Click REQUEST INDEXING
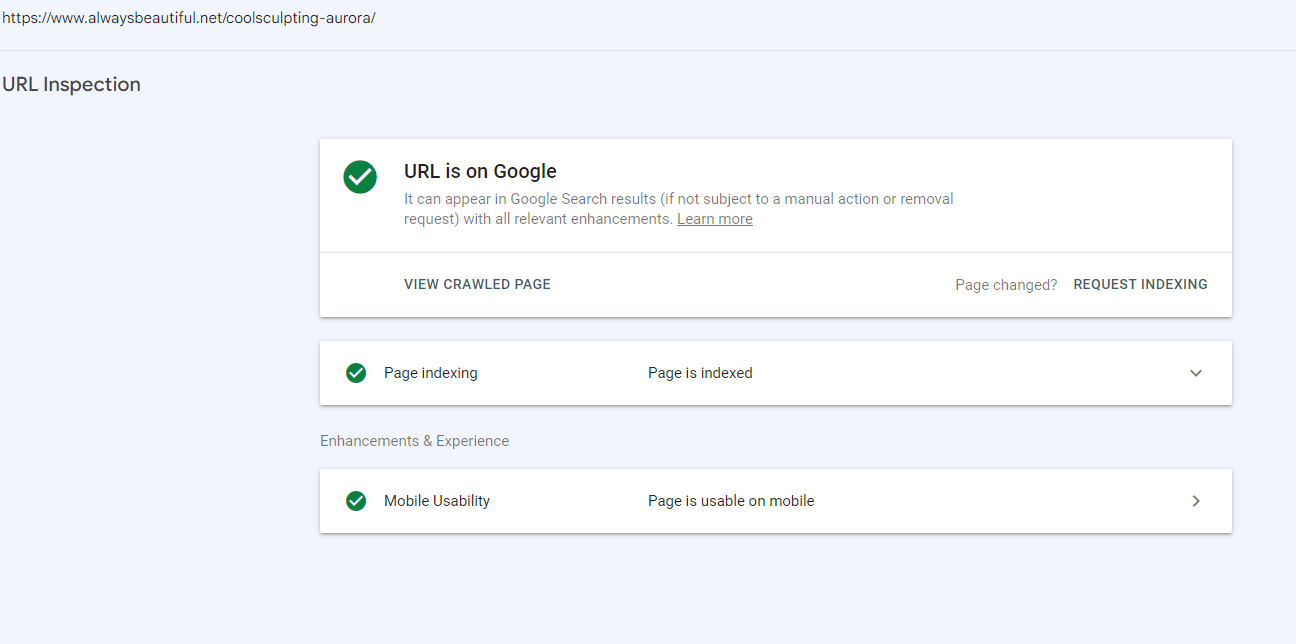 pyautogui.click(x=1140, y=284)
